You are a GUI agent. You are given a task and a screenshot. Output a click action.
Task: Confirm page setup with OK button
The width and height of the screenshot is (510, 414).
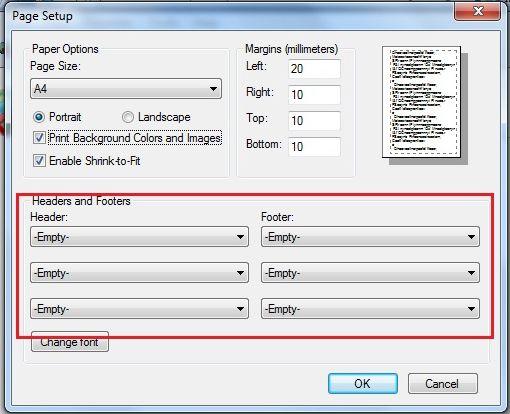[363, 384]
